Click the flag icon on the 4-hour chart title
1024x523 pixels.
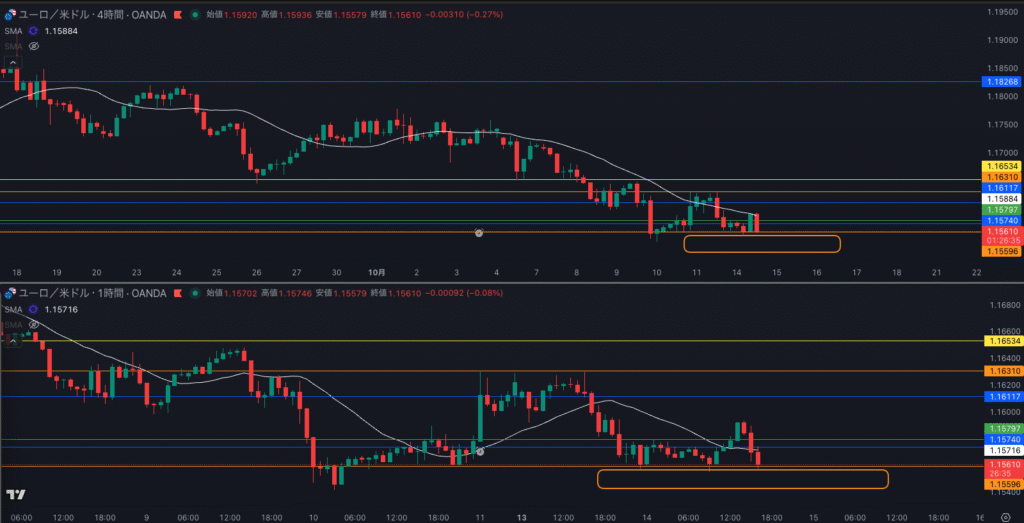[x=178, y=15]
